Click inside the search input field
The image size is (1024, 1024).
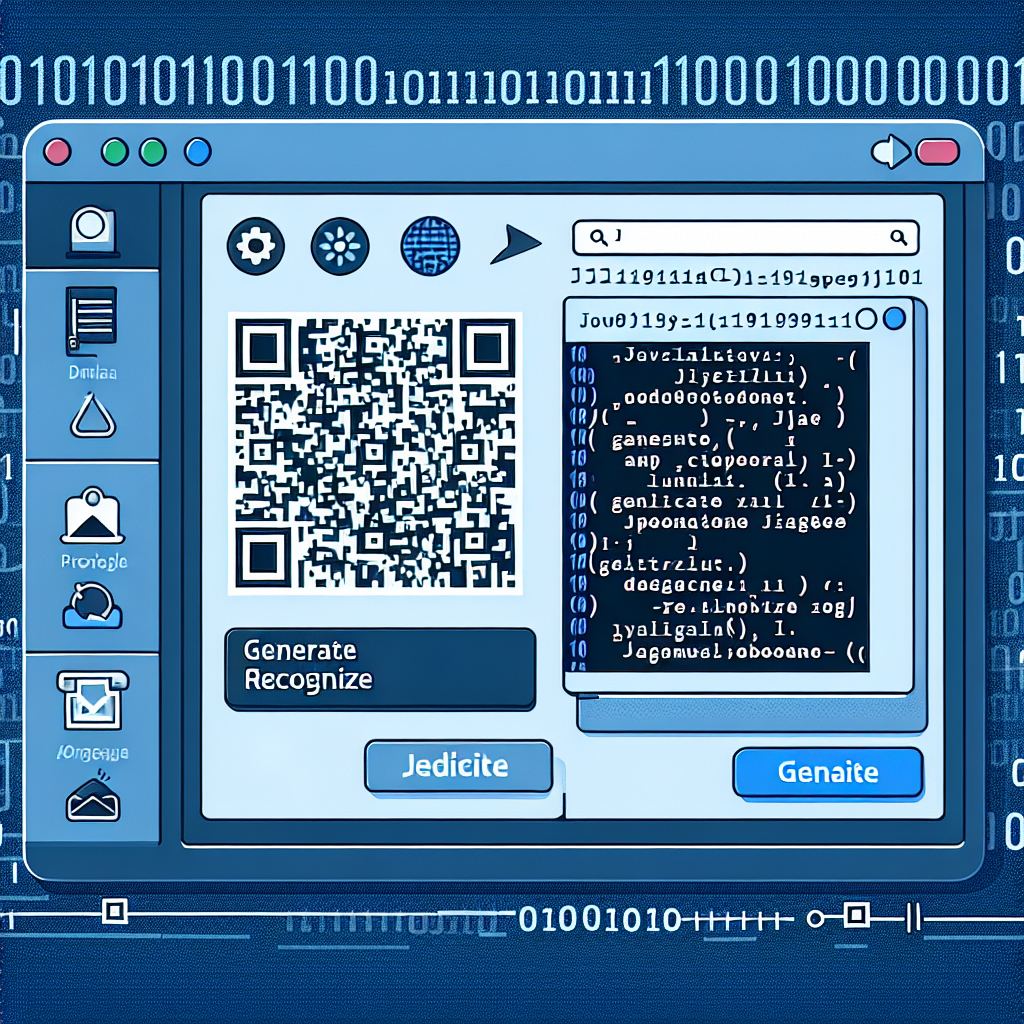(746, 237)
